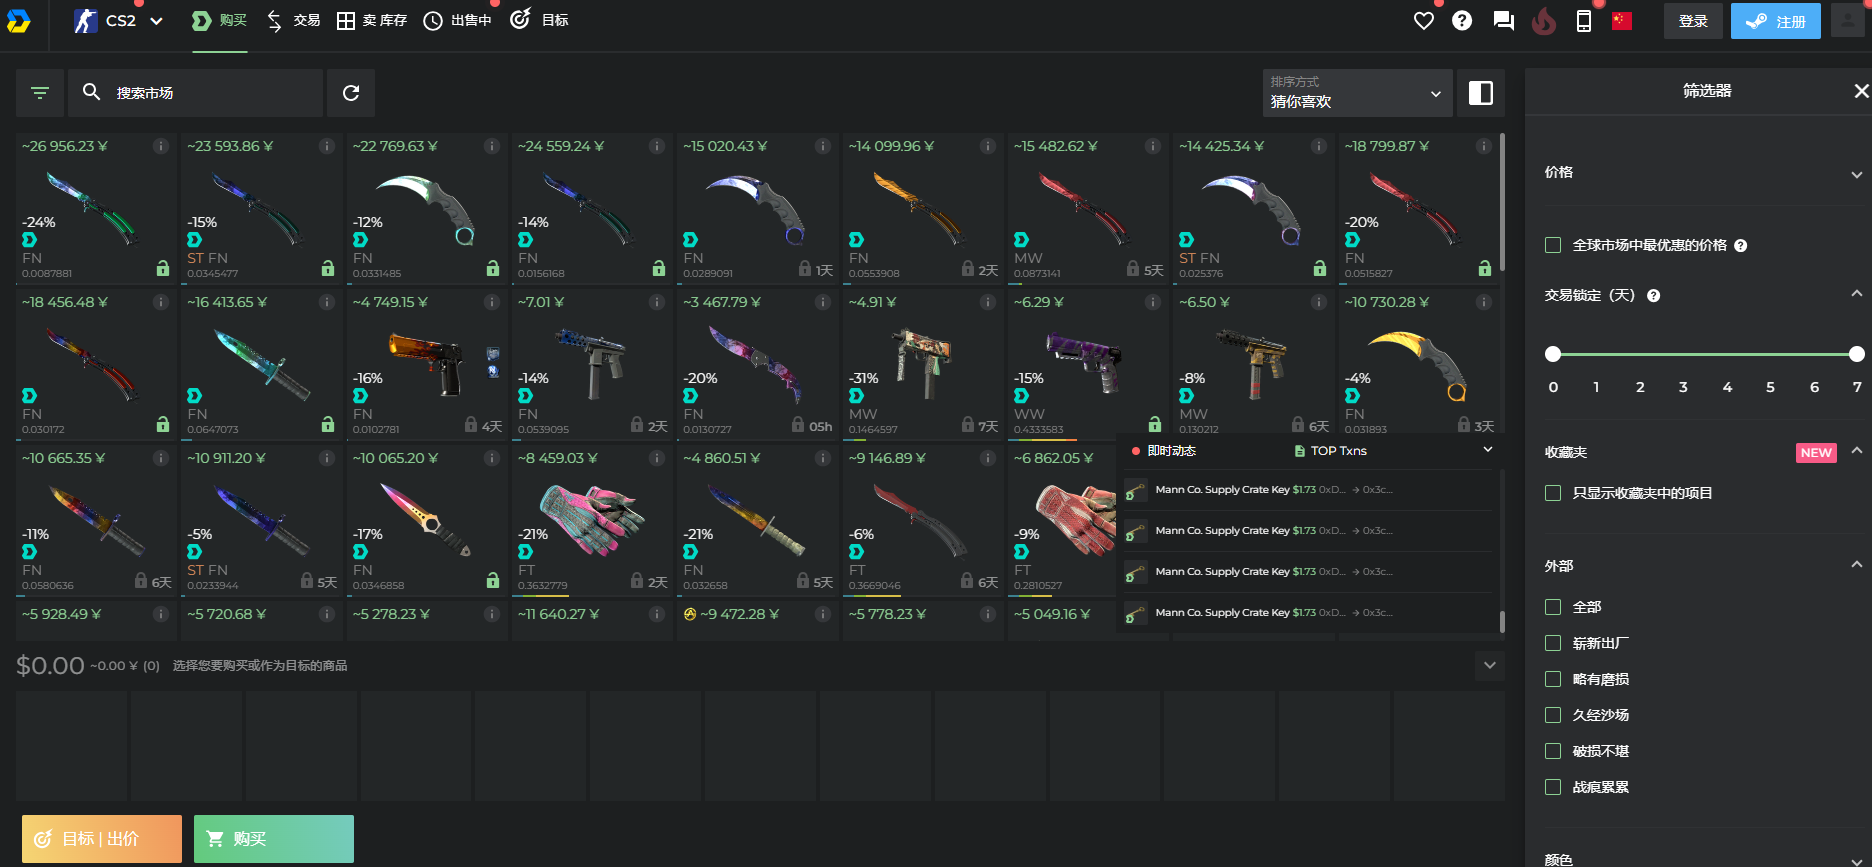Select the Desert Eagle ~4 749.15 ¥ item

click(427, 364)
